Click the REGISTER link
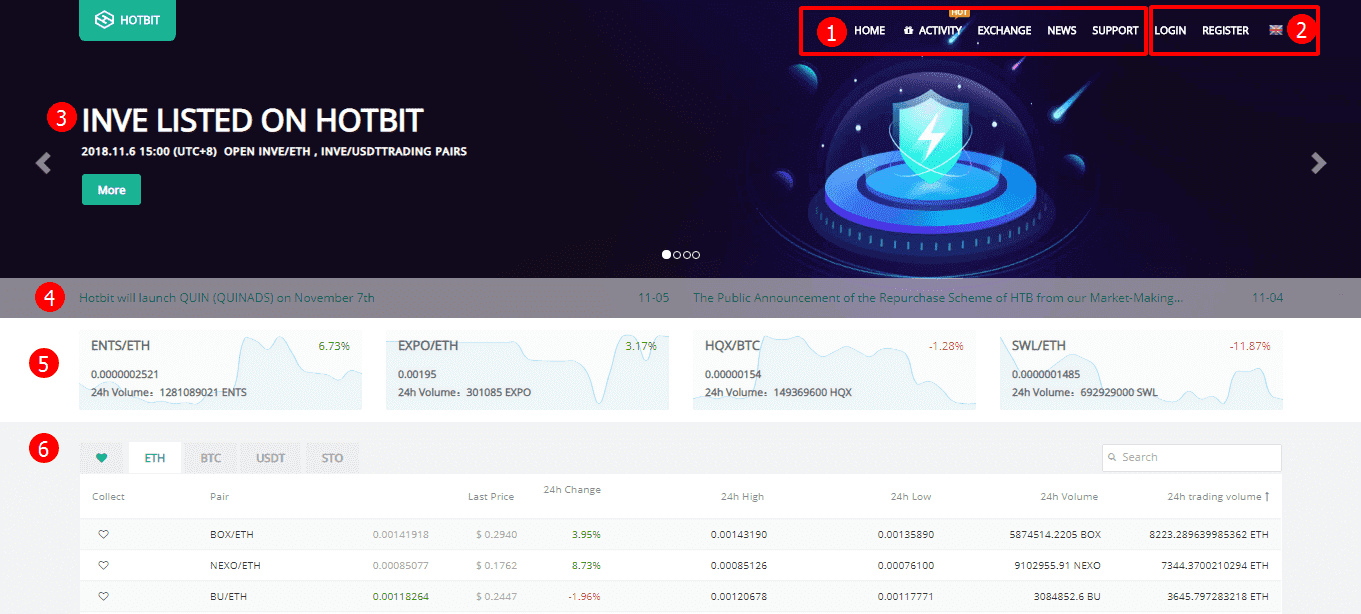 tap(1225, 31)
